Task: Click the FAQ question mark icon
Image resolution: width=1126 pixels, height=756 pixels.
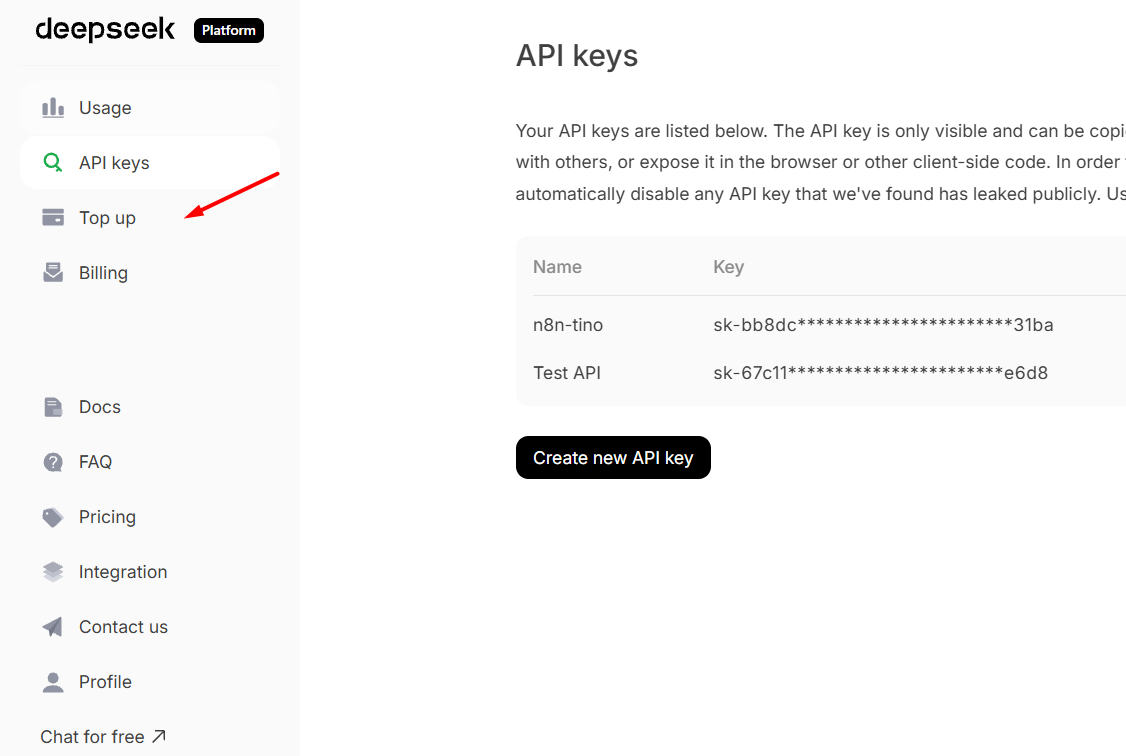Action: (x=53, y=462)
